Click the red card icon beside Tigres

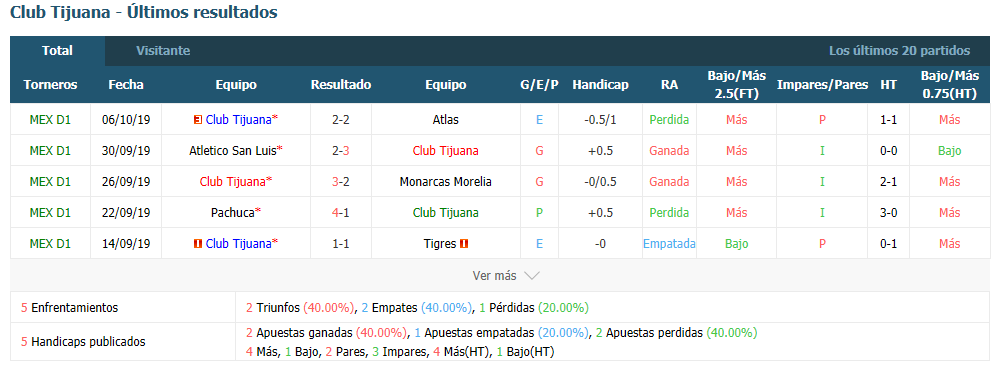[464, 243]
